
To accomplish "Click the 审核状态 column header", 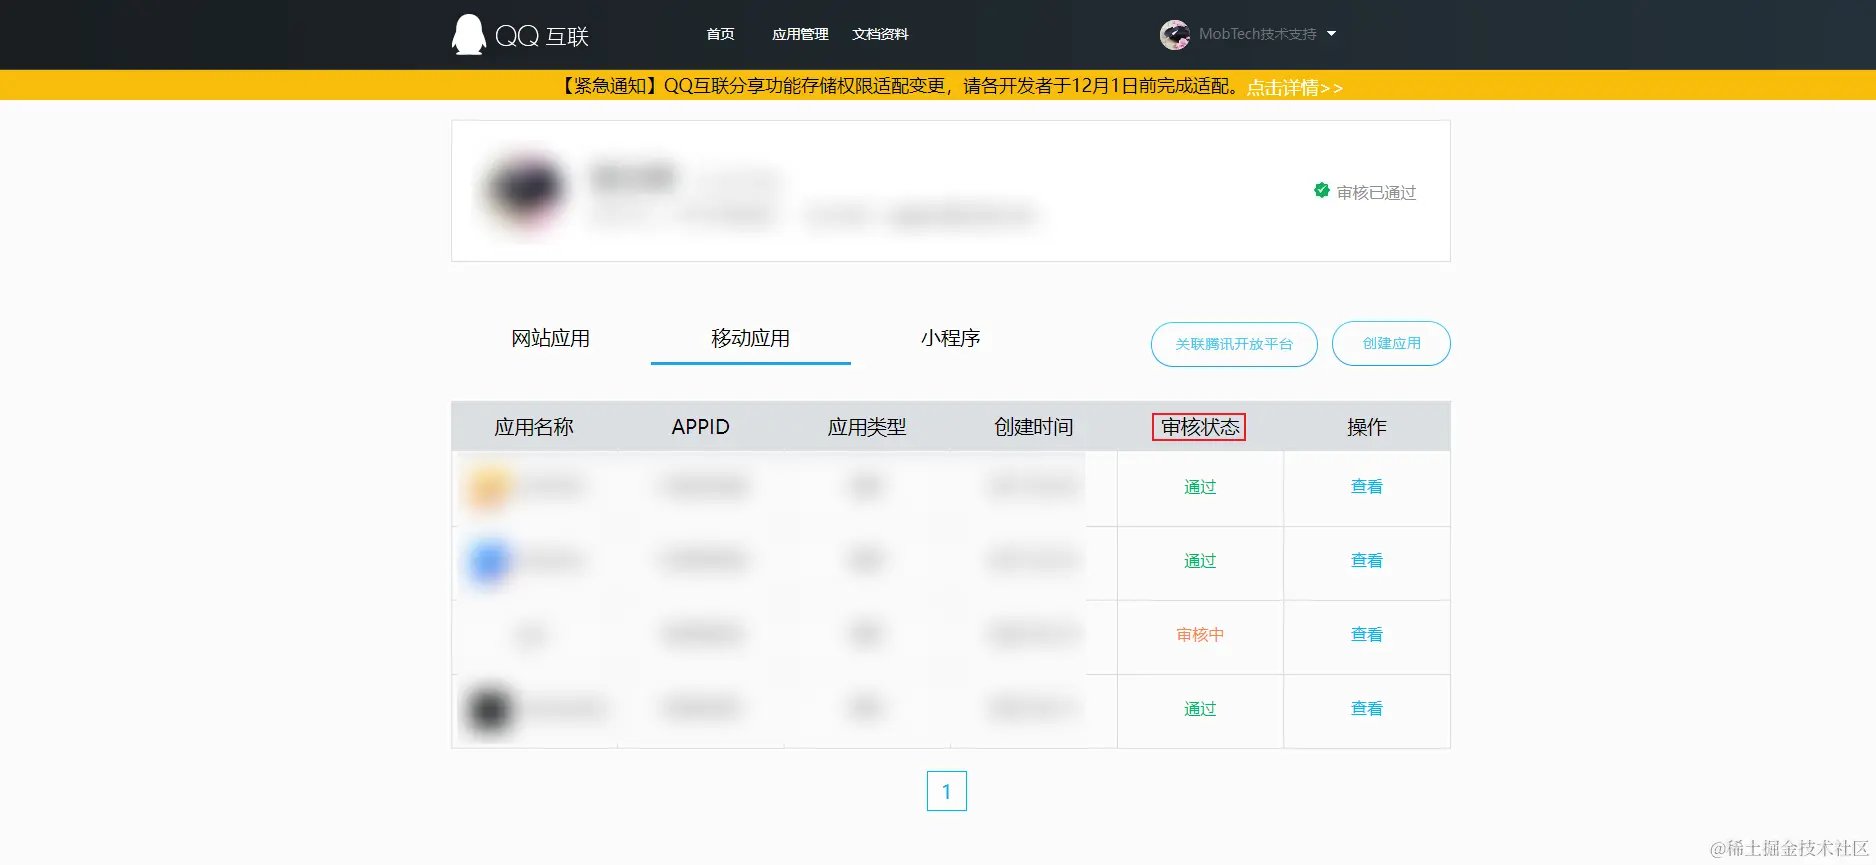I will click(x=1200, y=427).
